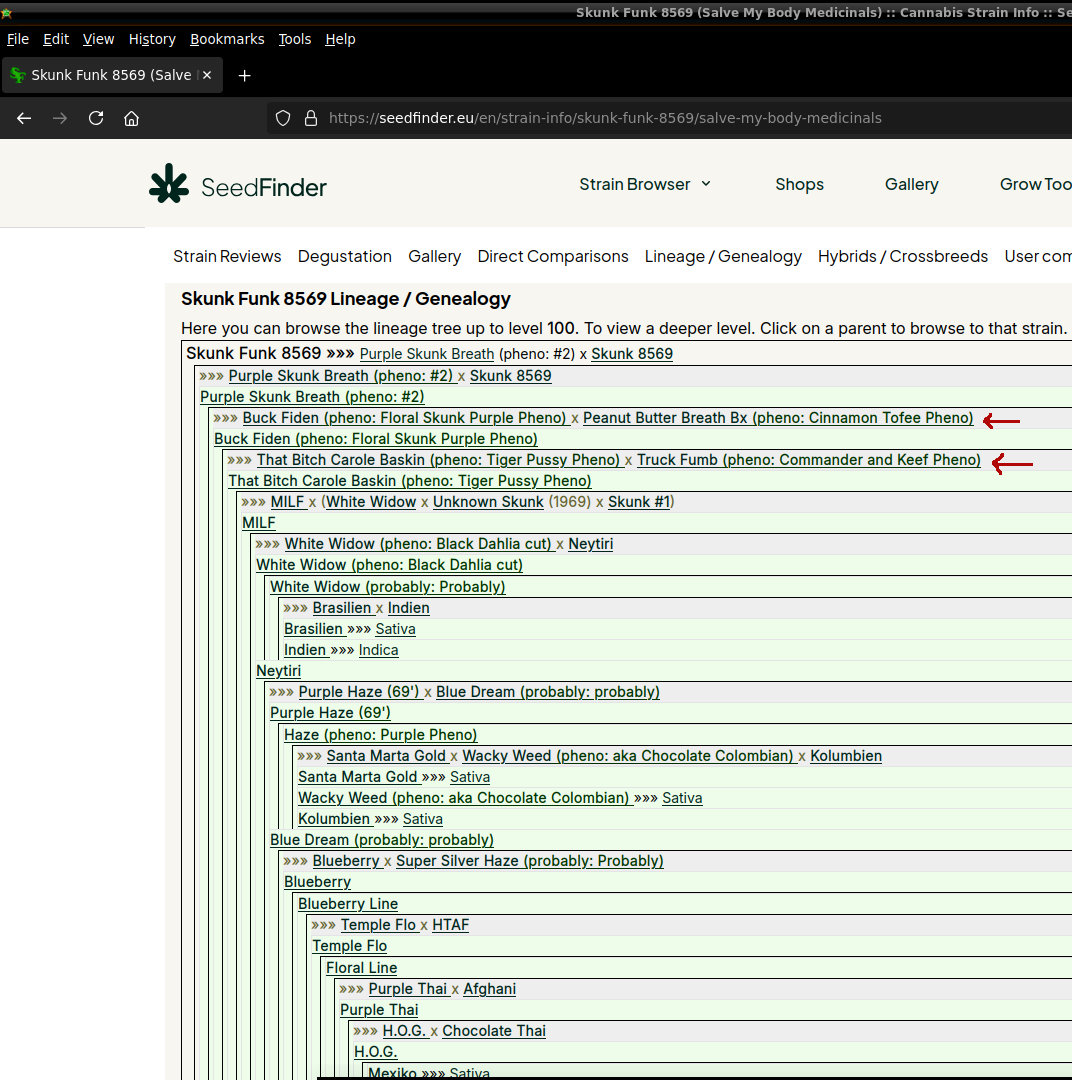Open a new tab with the plus button
1072x1080 pixels.
pos(245,76)
